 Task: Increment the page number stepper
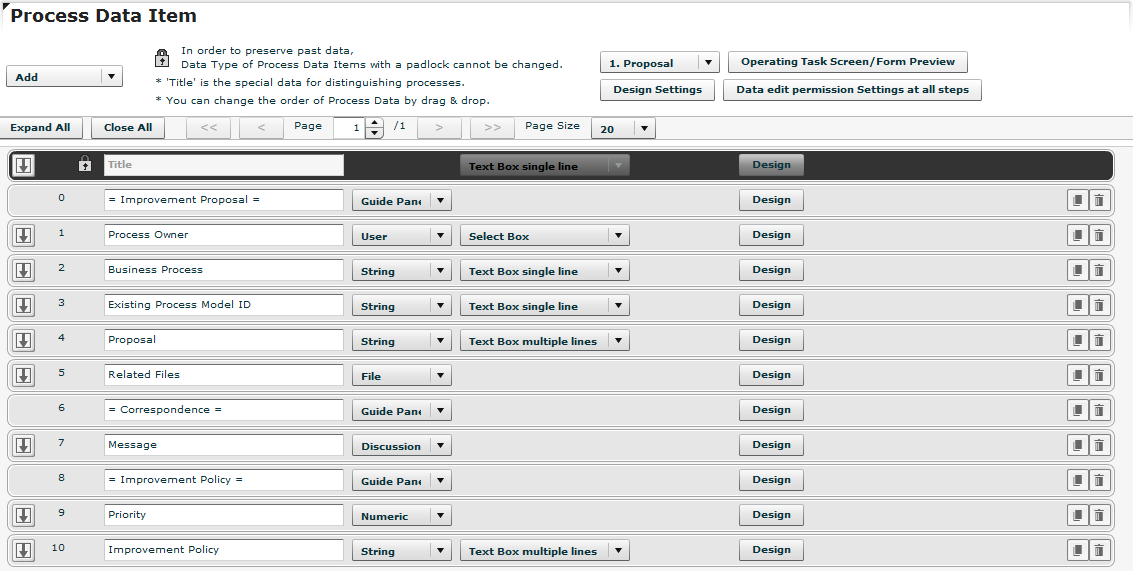pyautogui.click(x=375, y=123)
